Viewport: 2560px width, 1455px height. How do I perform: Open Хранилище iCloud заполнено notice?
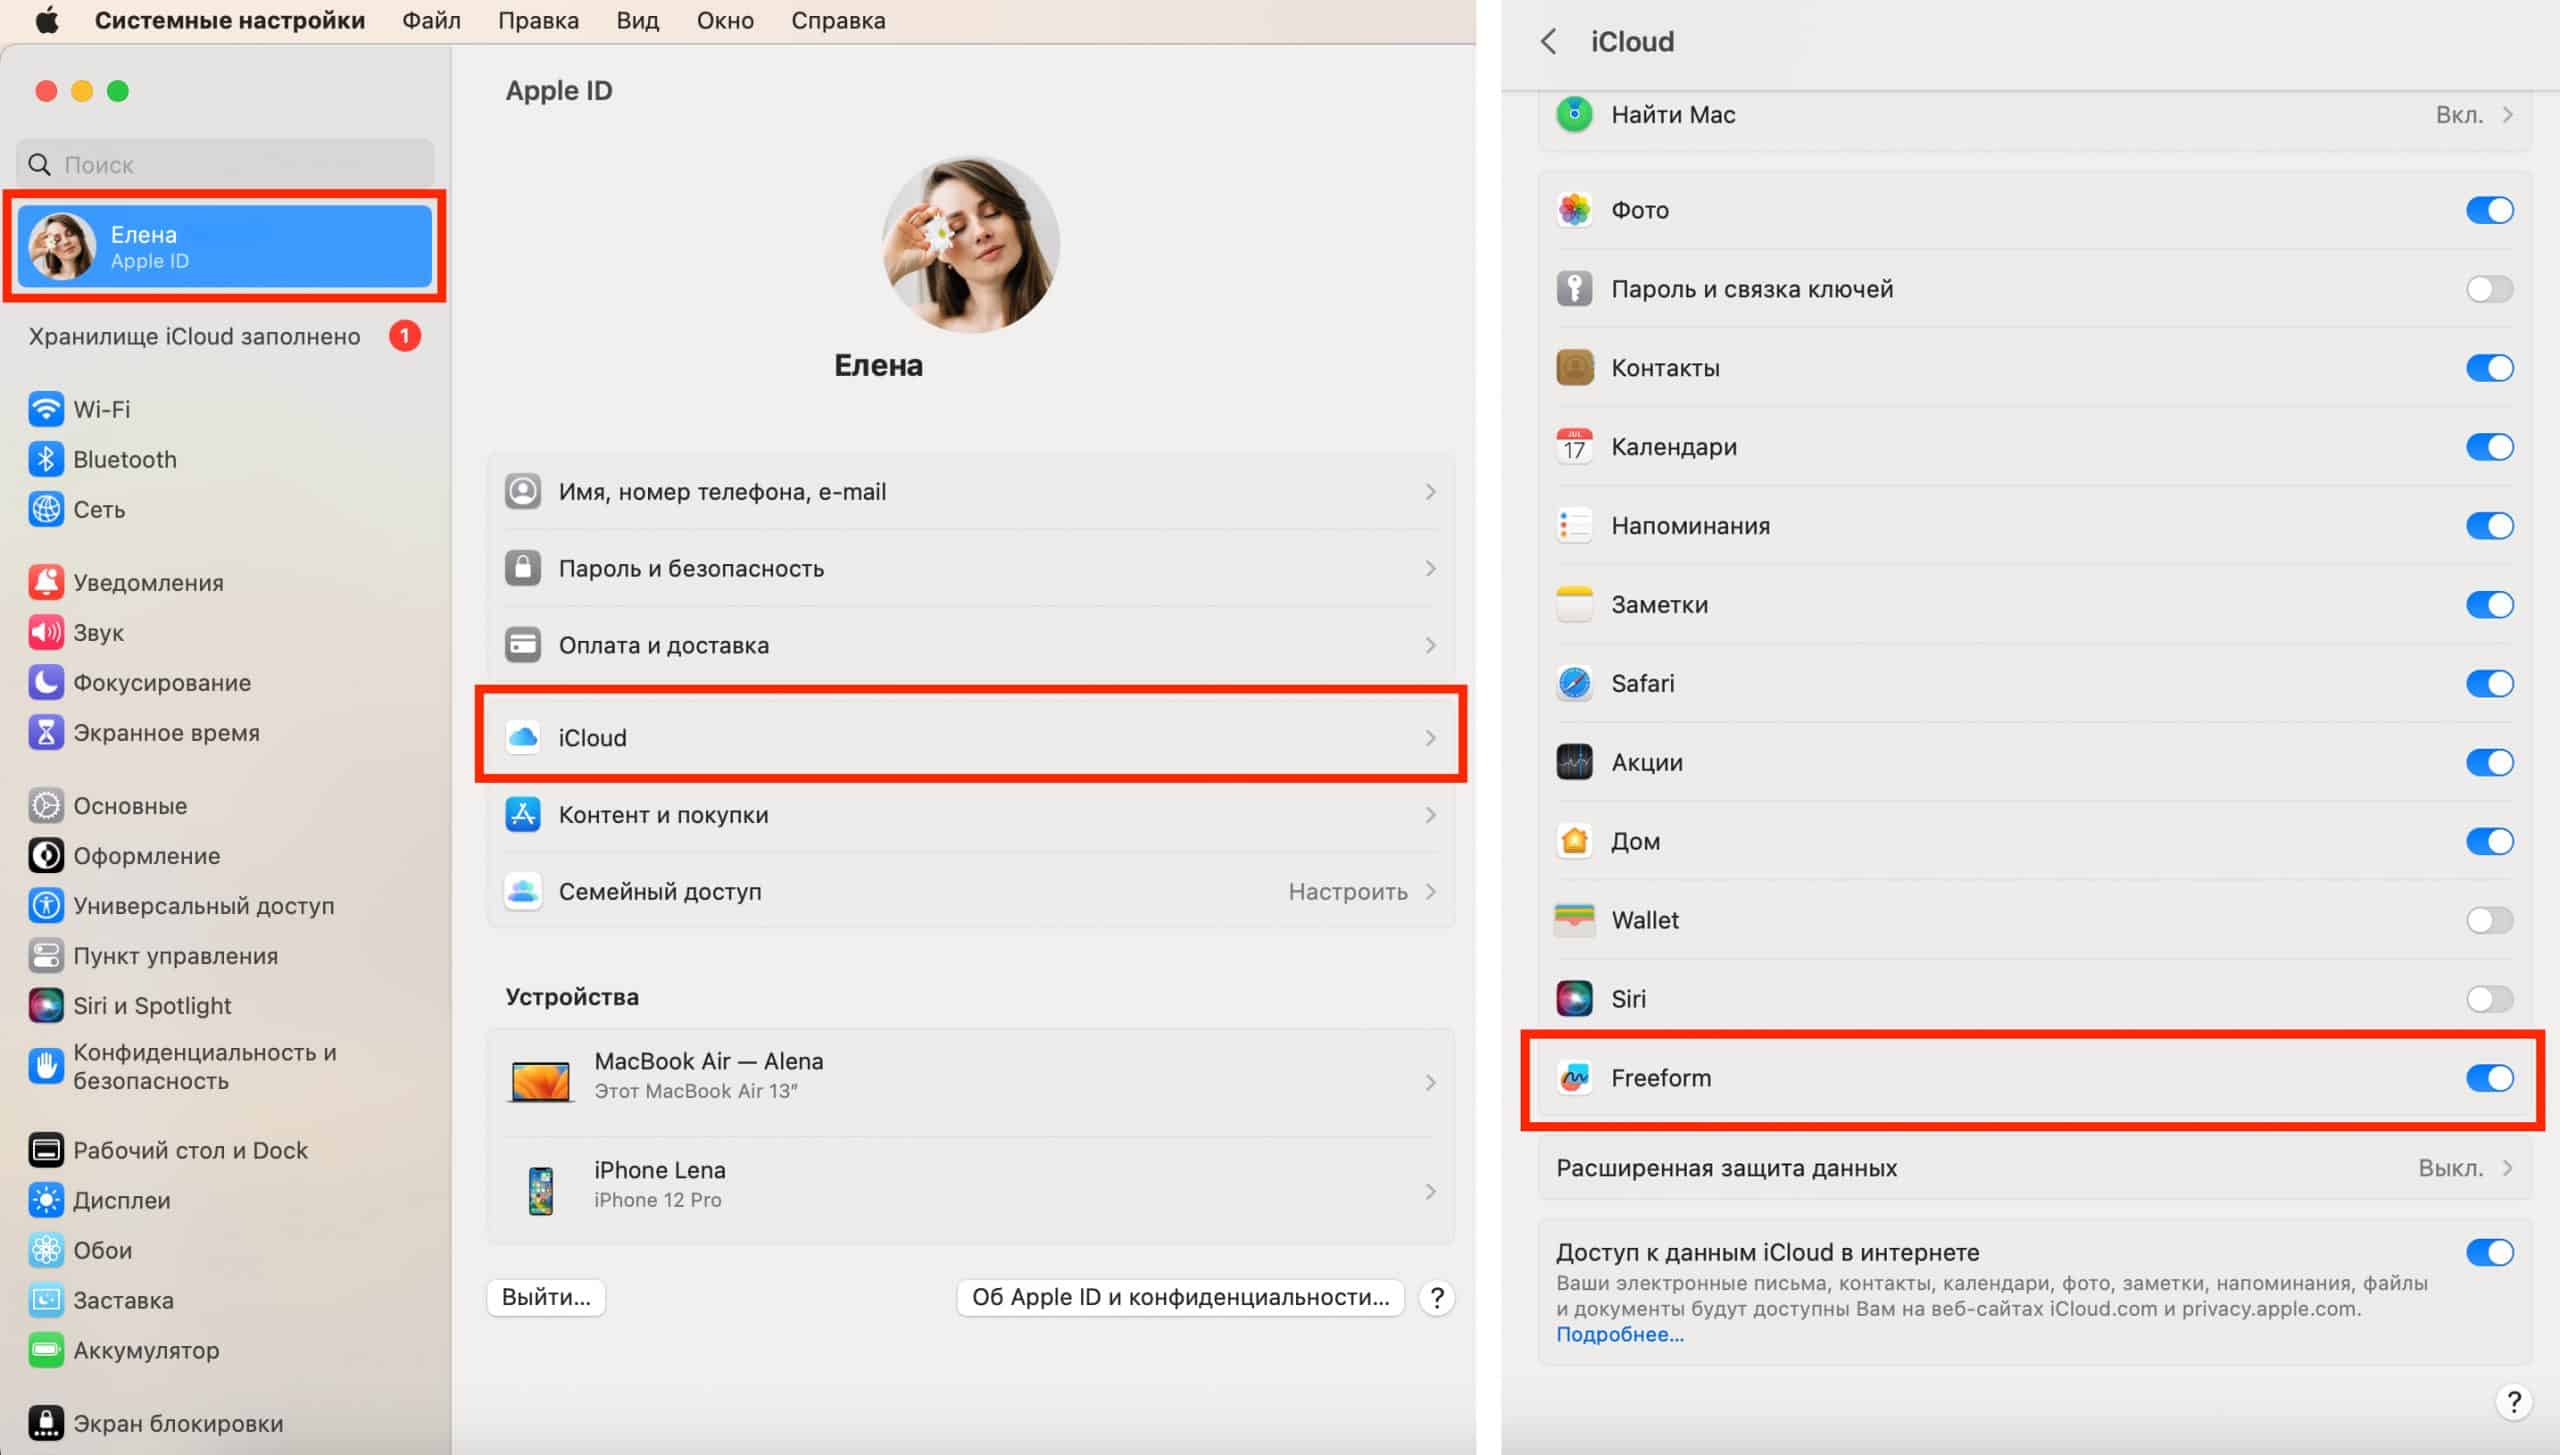click(225, 336)
